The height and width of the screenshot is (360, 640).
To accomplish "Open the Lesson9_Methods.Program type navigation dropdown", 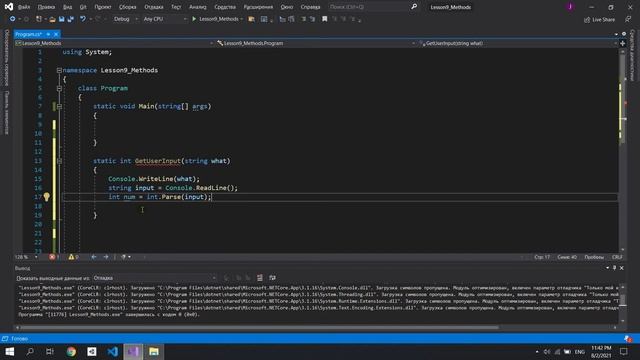I will (316, 43).
